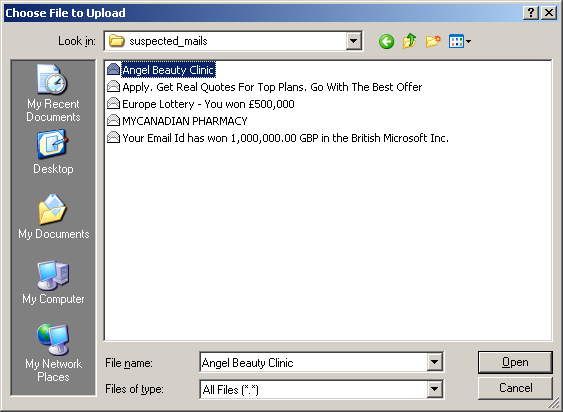Select the Europe Lottery mail file
The height and width of the screenshot is (412, 563).
(201, 104)
